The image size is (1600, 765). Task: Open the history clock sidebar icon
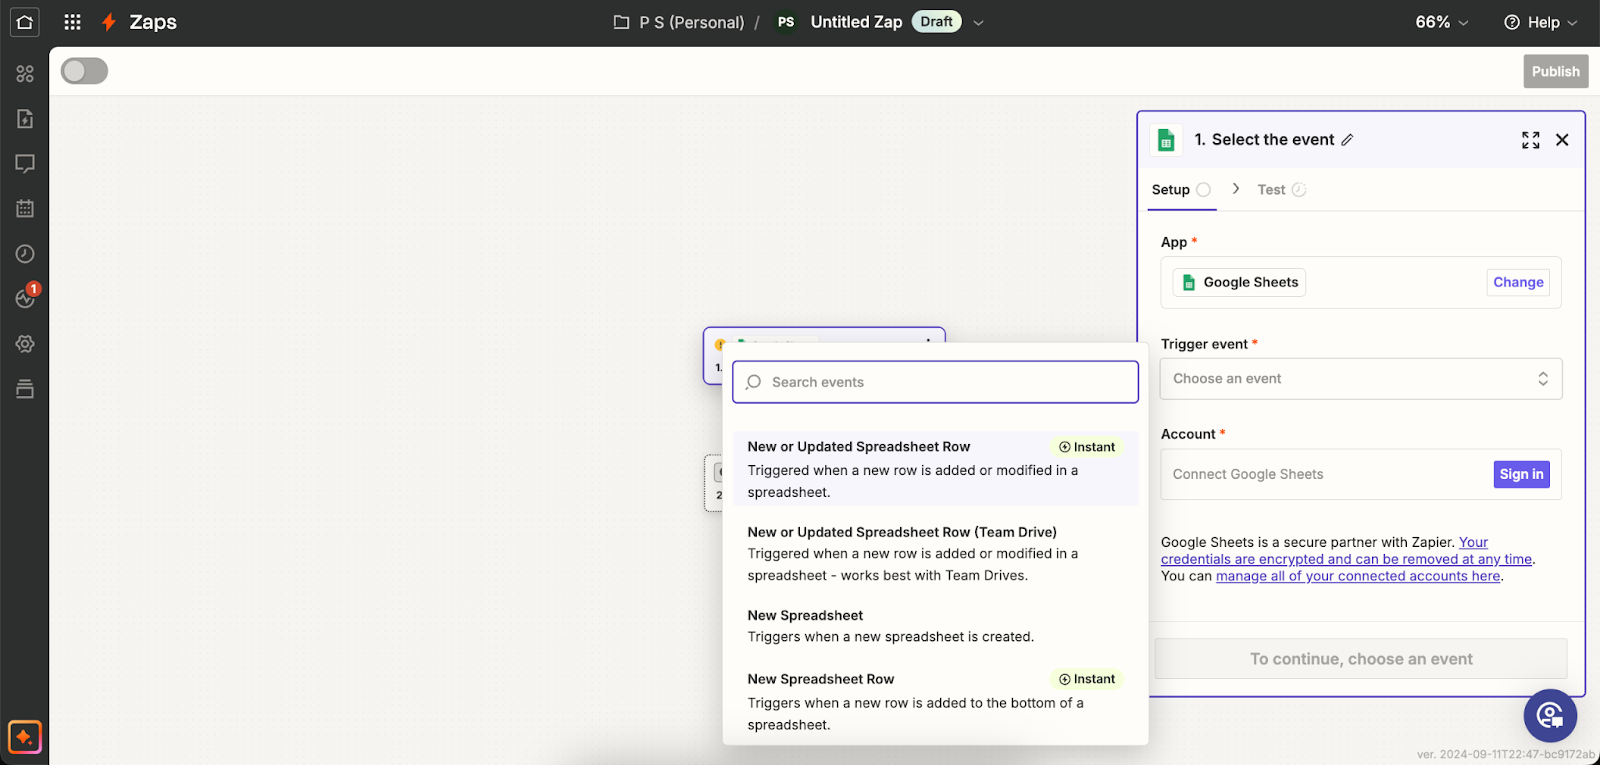pyautogui.click(x=25, y=254)
